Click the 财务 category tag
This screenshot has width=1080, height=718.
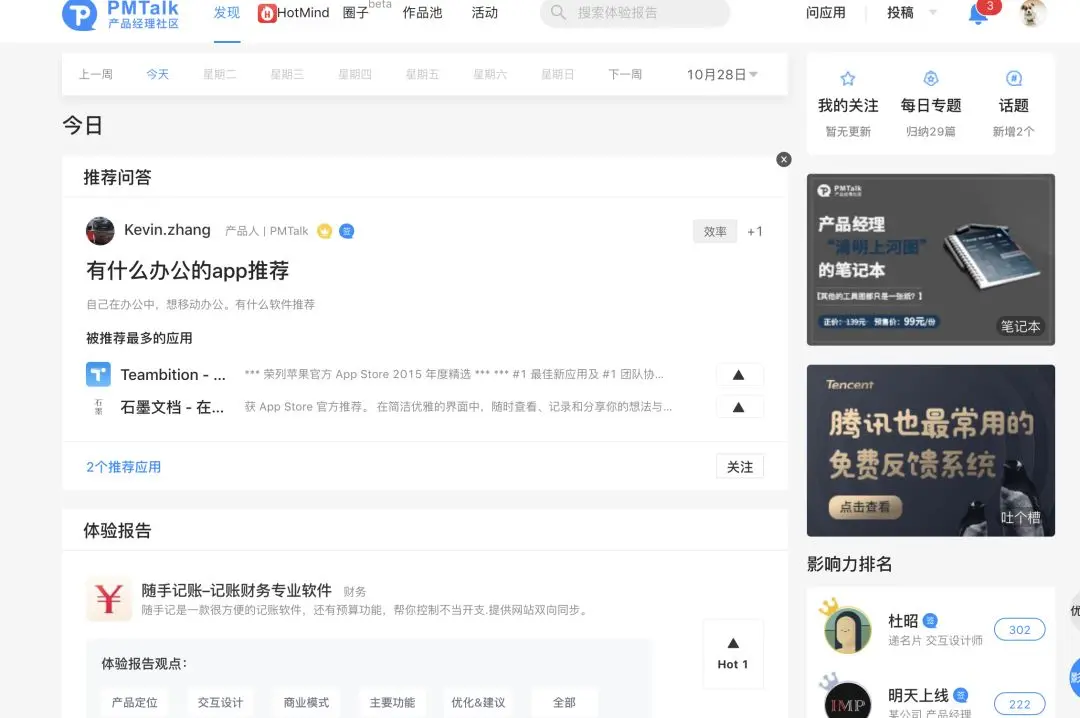[355, 592]
